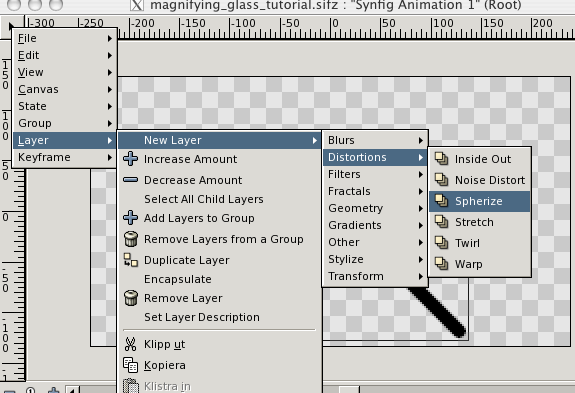Viewport: 575px width, 393px height.
Task: Select the Blurs layer category
Action: click(375, 140)
